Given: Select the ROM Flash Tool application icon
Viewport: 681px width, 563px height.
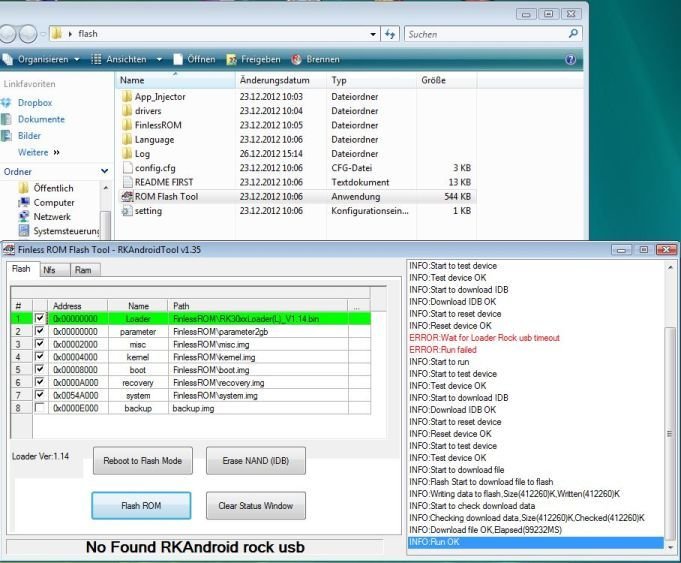Looking at the screenshot, I should pyautogui.click(x=127, y=196).
